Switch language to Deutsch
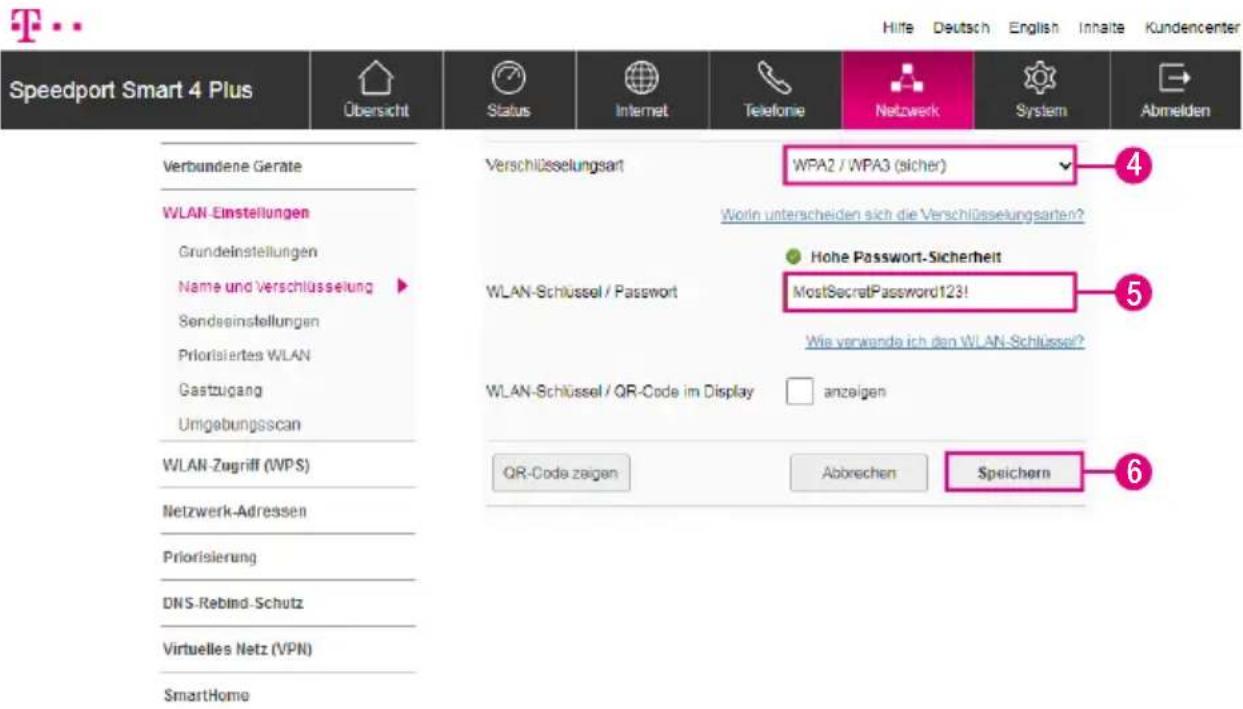This screenshot has width=1243, height=709. pos(962,28)
